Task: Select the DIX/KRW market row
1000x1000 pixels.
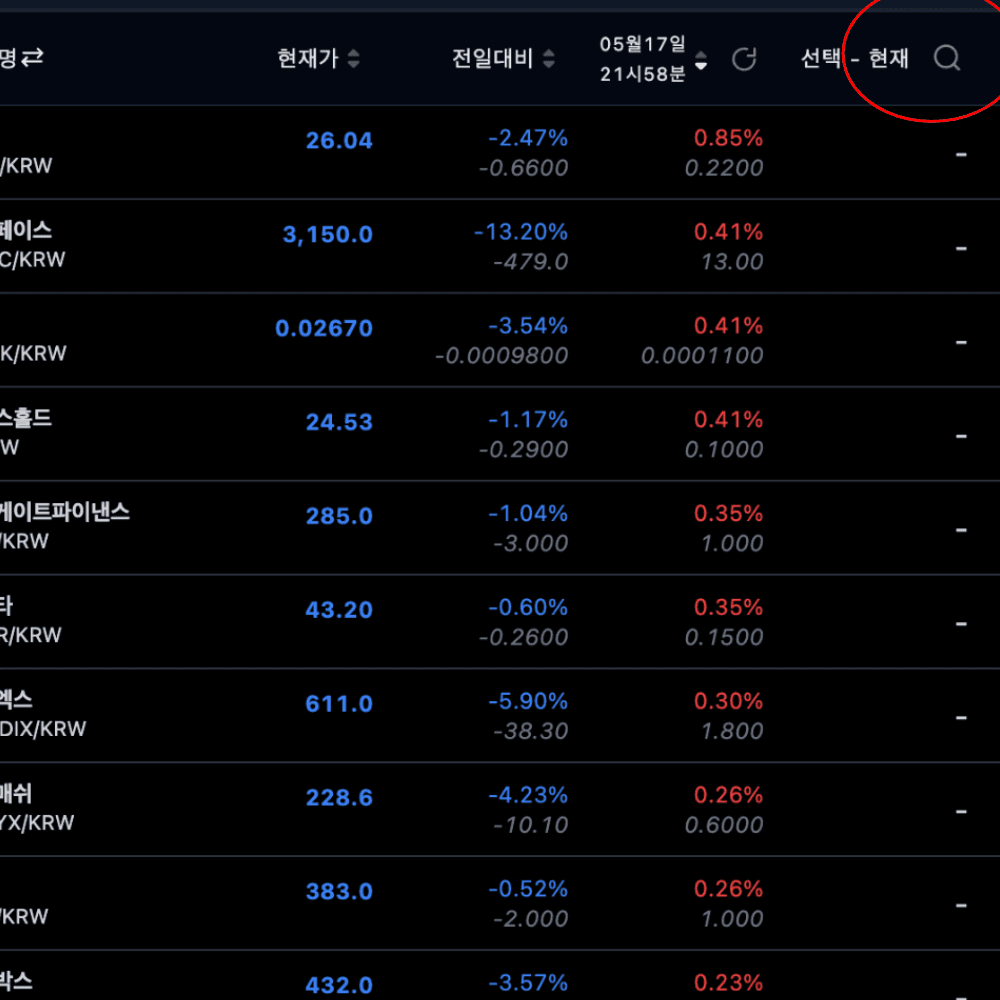Action: (43, 729)
